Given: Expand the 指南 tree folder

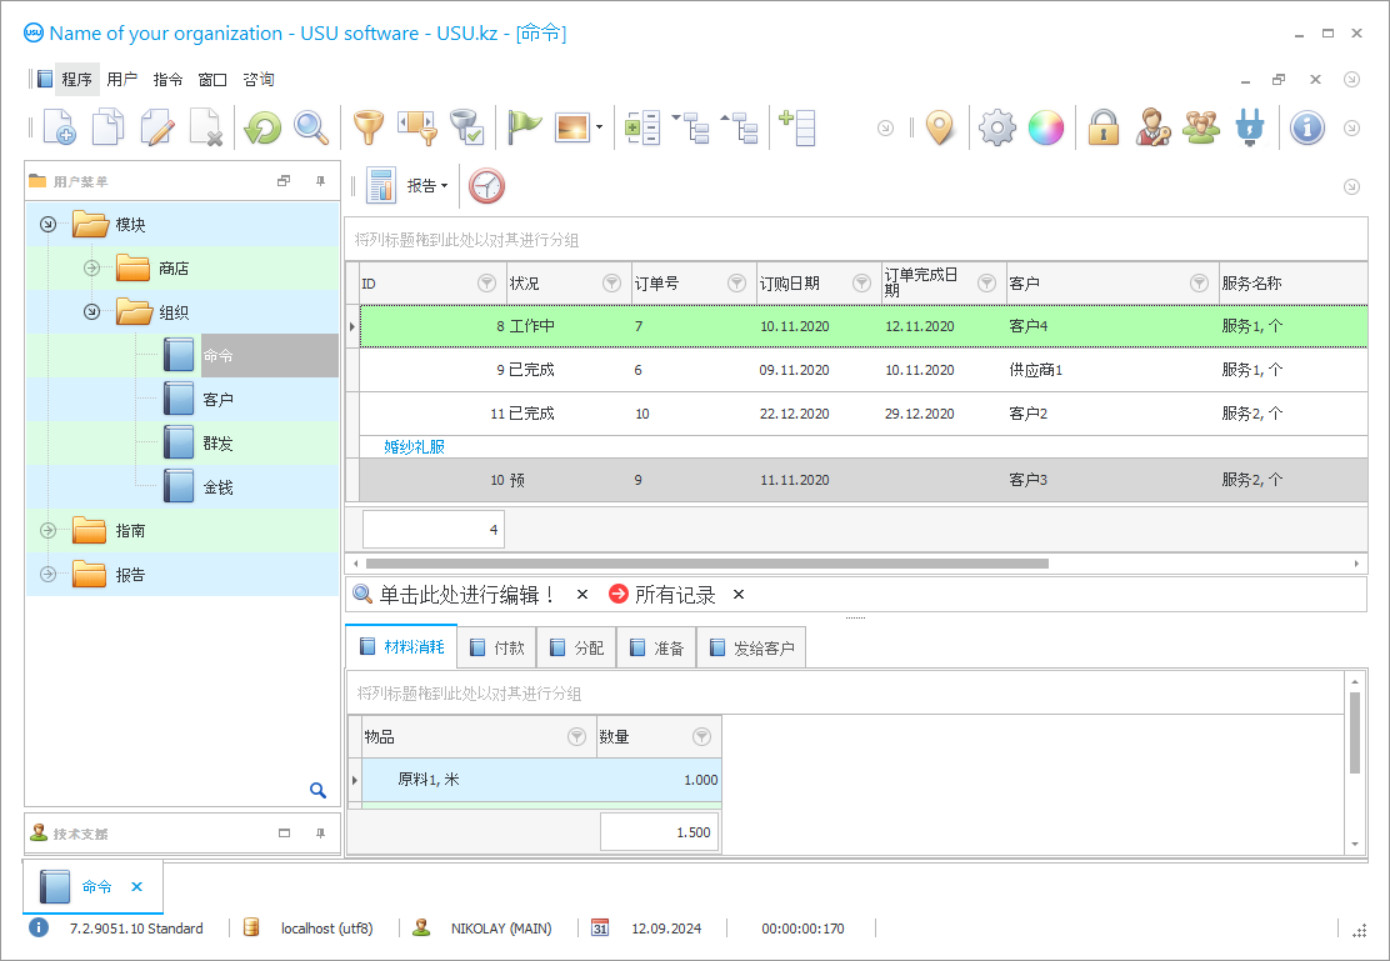Looking at the screenshot, I should (48, 531).
